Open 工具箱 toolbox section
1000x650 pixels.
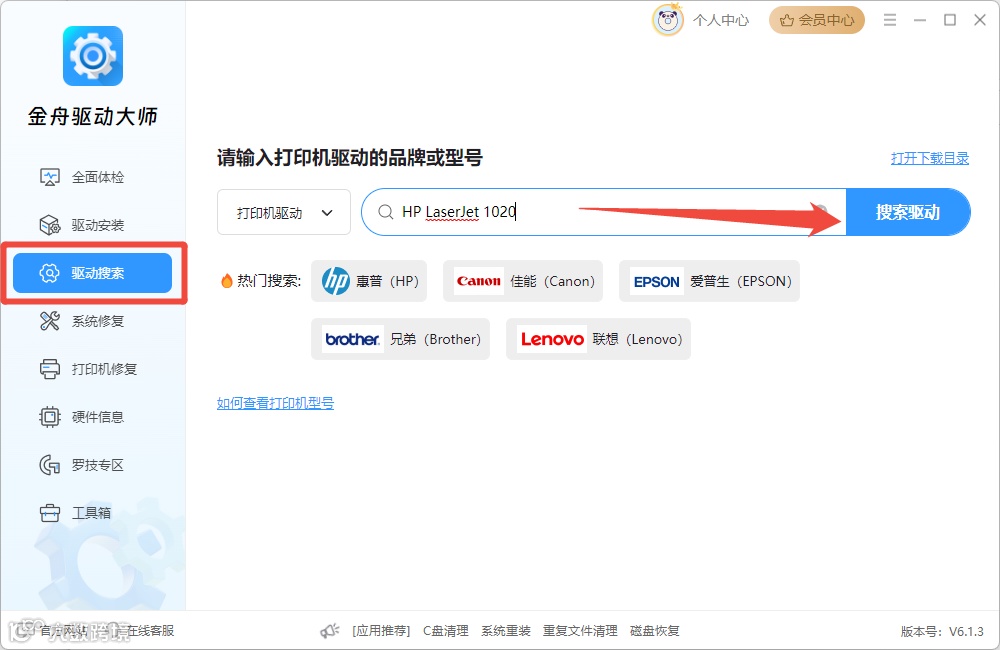coord(92,513)
